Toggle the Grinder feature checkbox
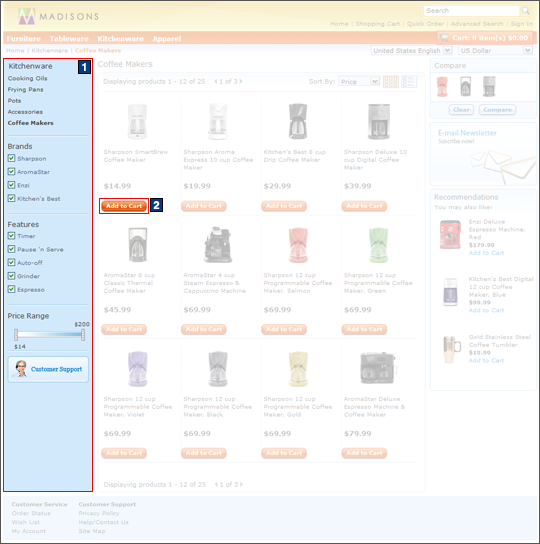This screenshot has height=544, width=540. [x=11, y=276]
